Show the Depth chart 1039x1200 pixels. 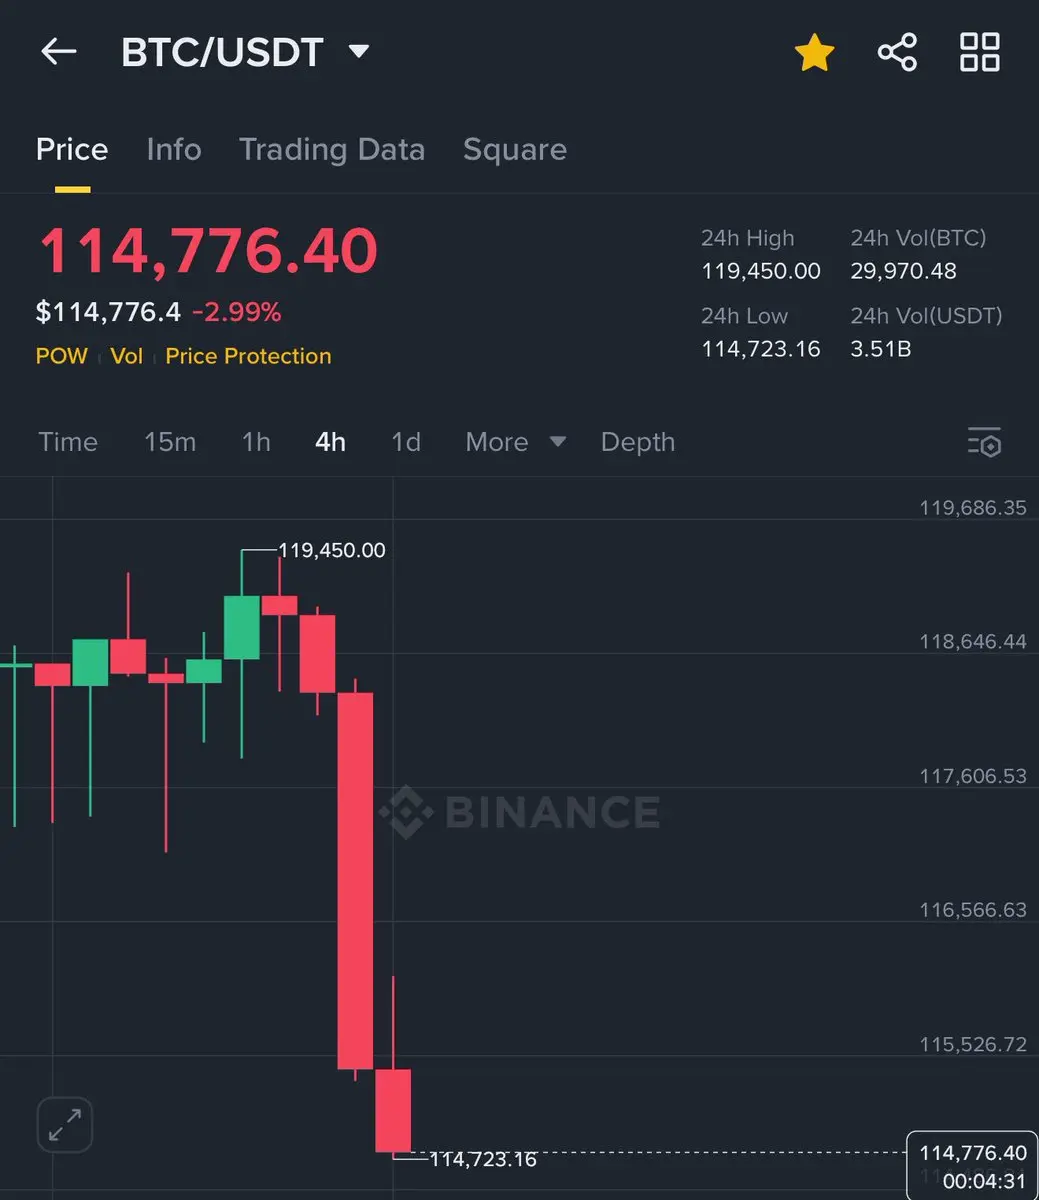point(638,442)
